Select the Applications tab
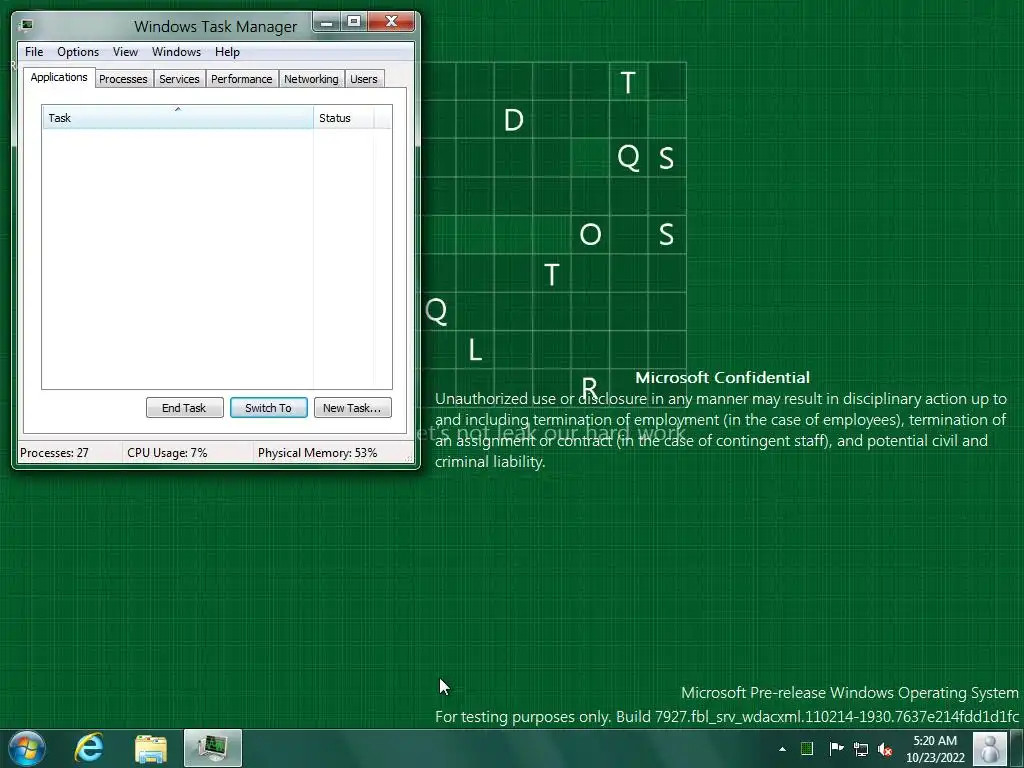1024x768 pixels. [59, 77]
